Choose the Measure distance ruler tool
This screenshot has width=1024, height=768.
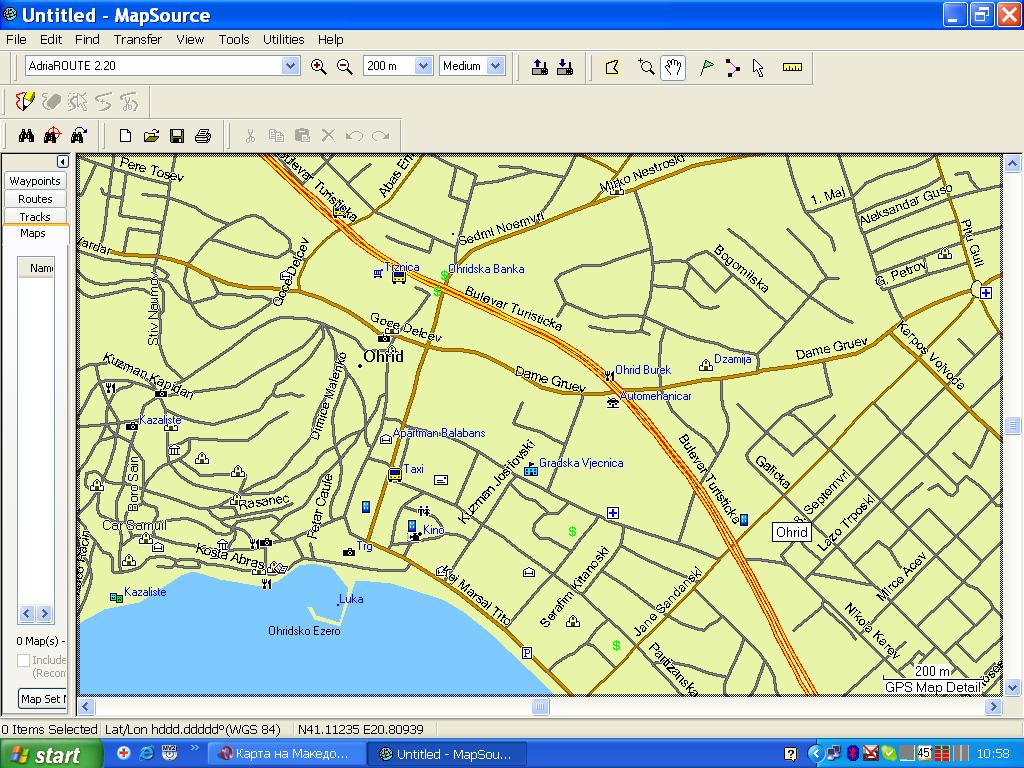(793, 67)
